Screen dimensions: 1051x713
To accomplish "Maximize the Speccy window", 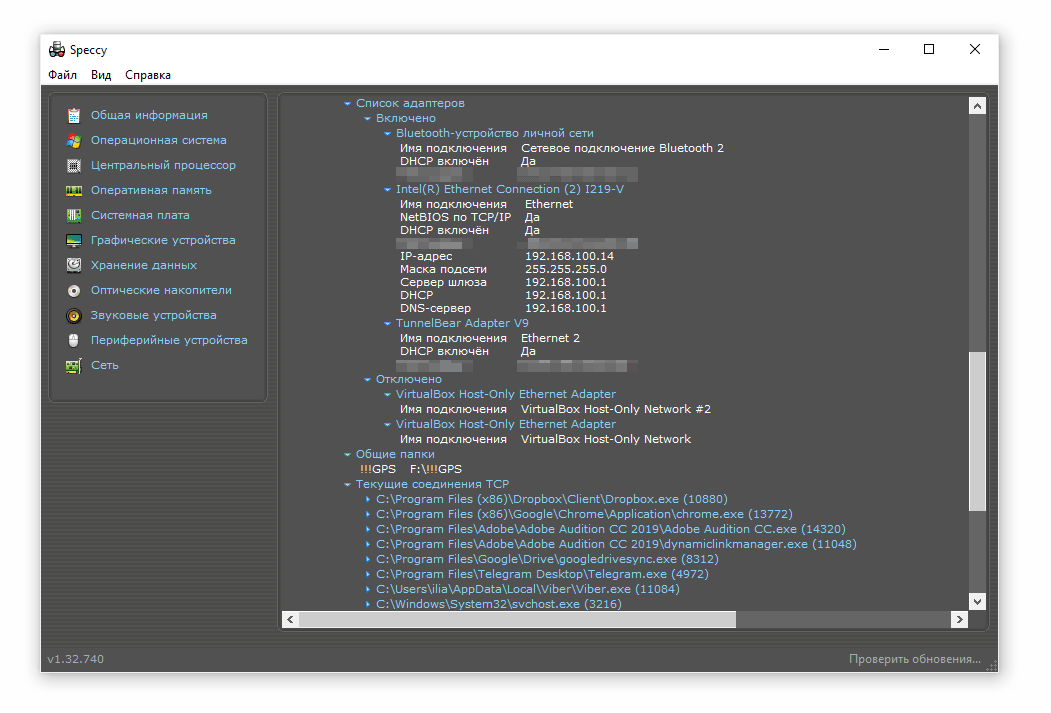I will [929, 49].
